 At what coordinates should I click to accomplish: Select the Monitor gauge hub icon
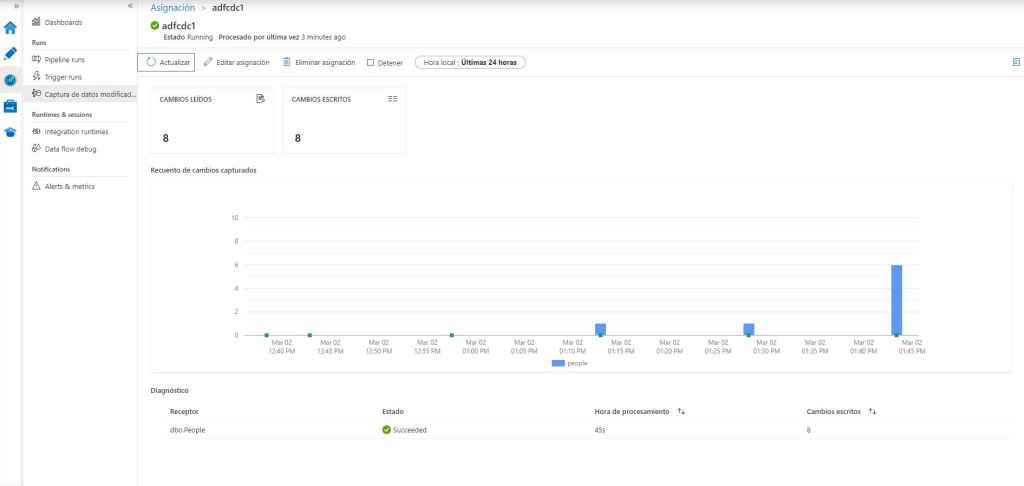pyautogui.click(x=10, y=80)
